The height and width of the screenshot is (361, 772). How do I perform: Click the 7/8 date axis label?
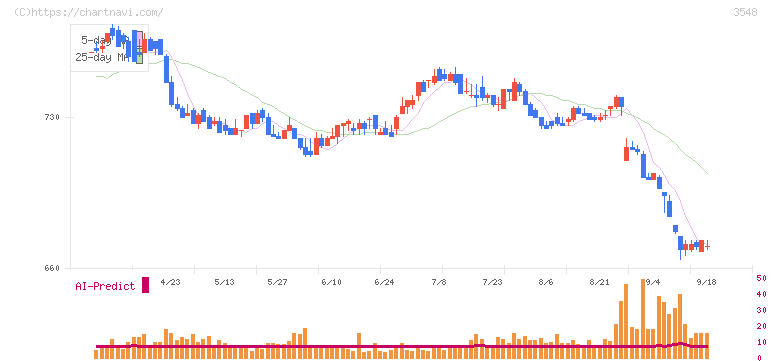click(439, 282)
